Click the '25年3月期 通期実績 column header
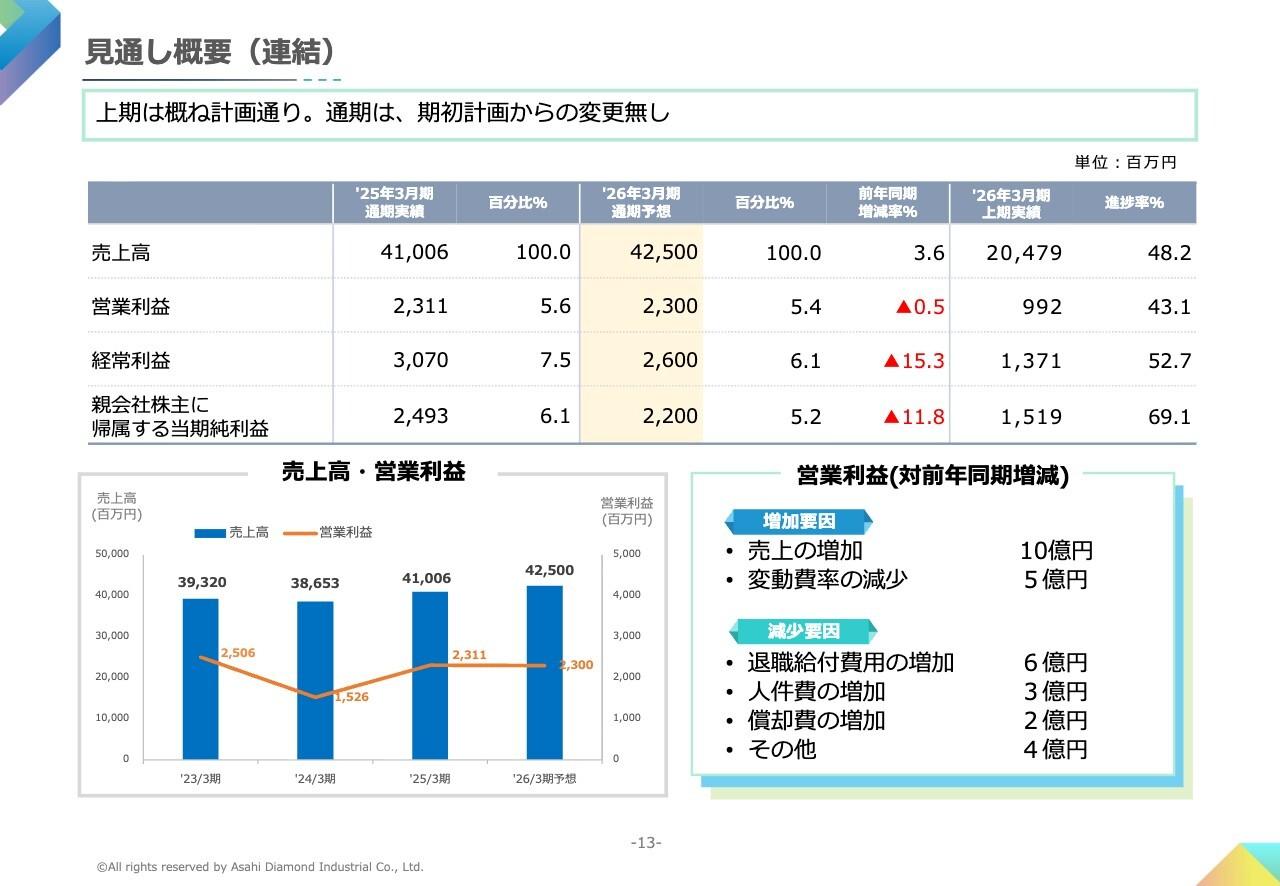Viewport: 1280px width, 886px height. [395, 201]
